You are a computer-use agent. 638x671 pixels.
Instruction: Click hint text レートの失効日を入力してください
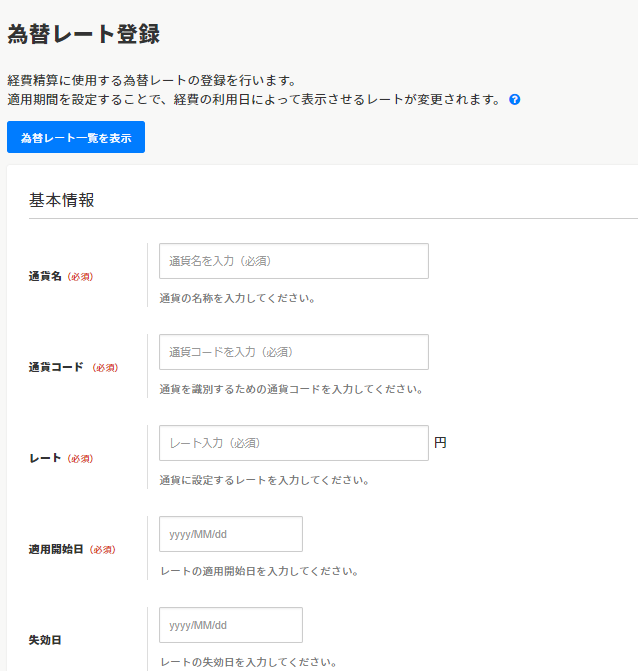248,662
